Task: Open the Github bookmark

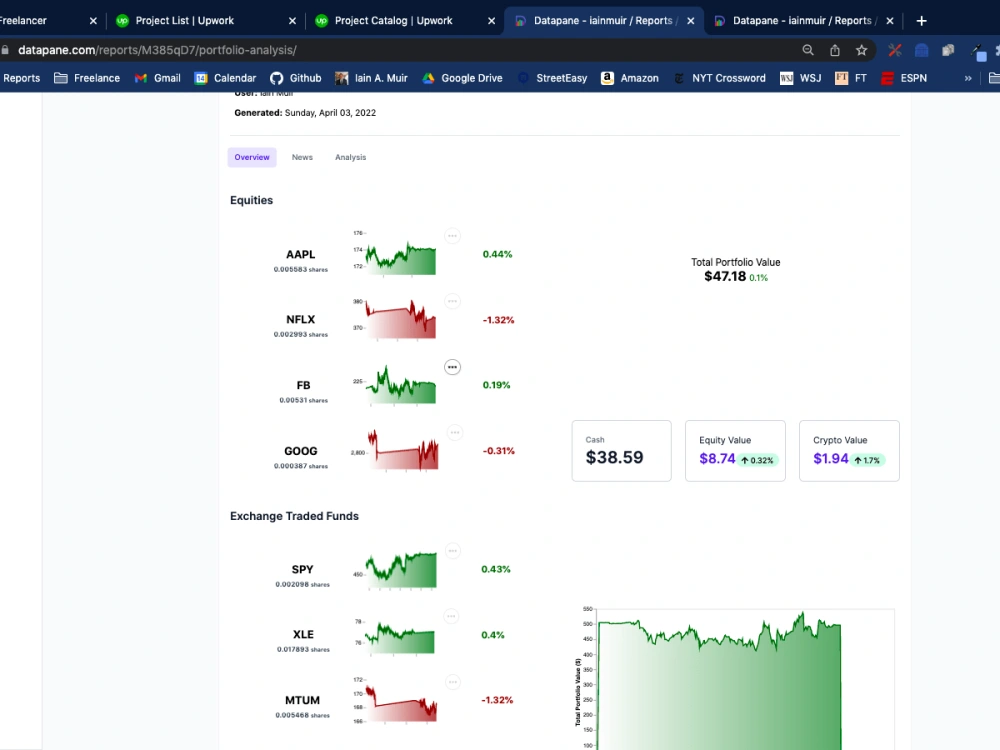Action: [x=295, y=78]
